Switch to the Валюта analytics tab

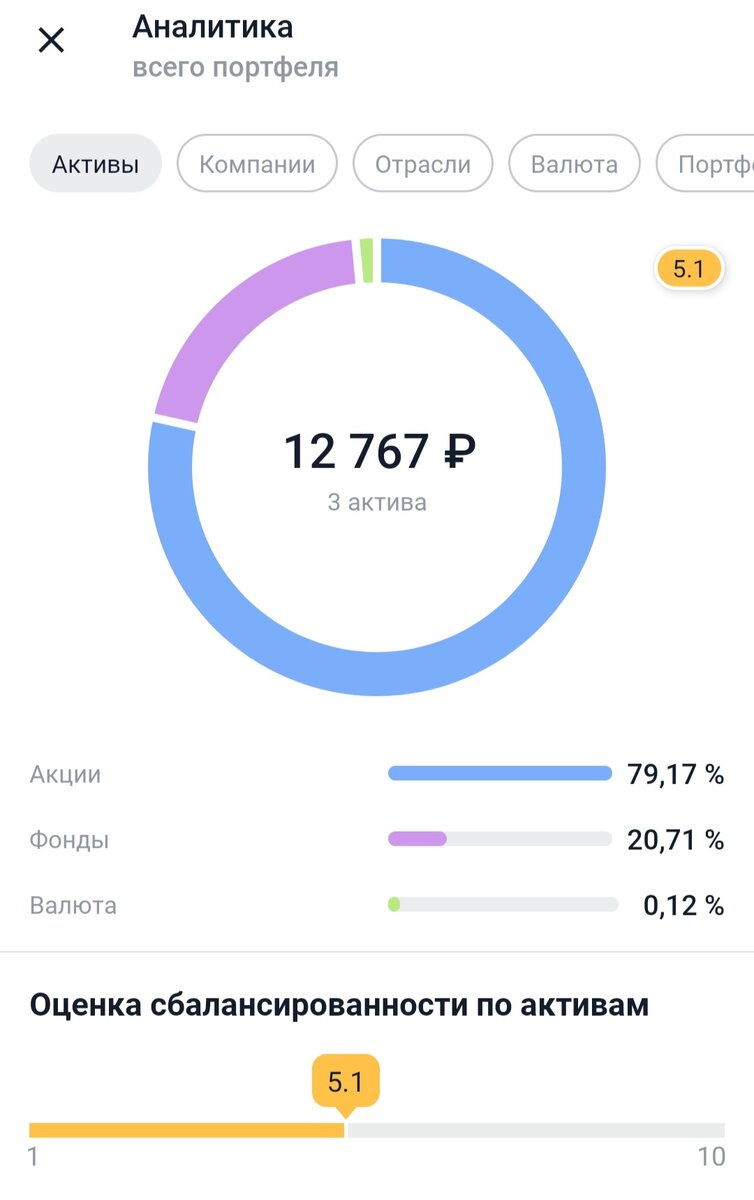574,163
